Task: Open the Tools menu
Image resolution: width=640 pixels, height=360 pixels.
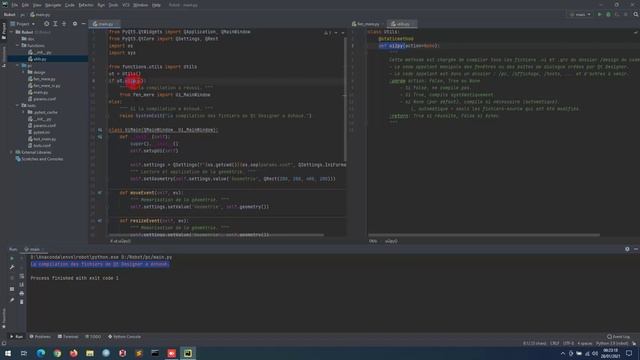Action: [x=113, y=5]
